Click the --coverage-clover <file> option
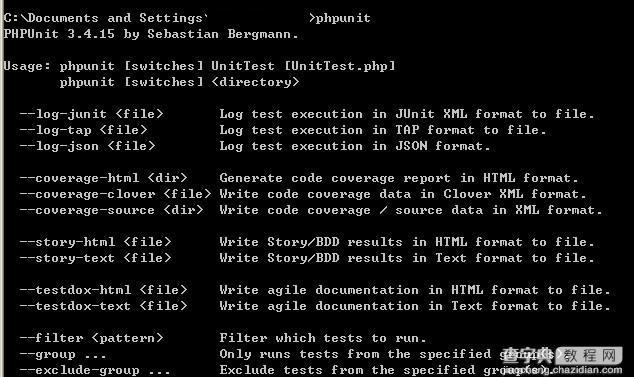Screen dimensions: 634x377 116,194
